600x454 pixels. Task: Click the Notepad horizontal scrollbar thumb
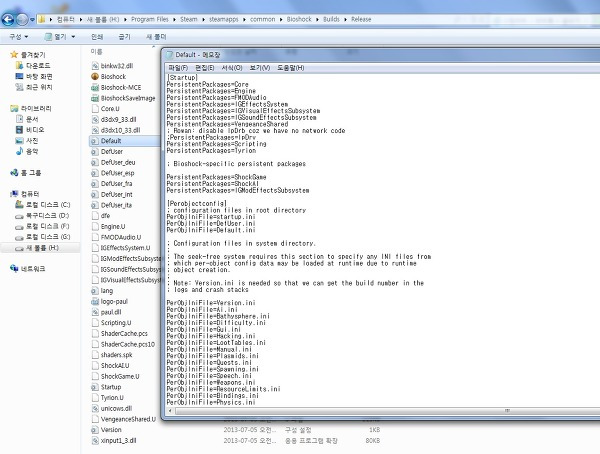tap(387, 411)
